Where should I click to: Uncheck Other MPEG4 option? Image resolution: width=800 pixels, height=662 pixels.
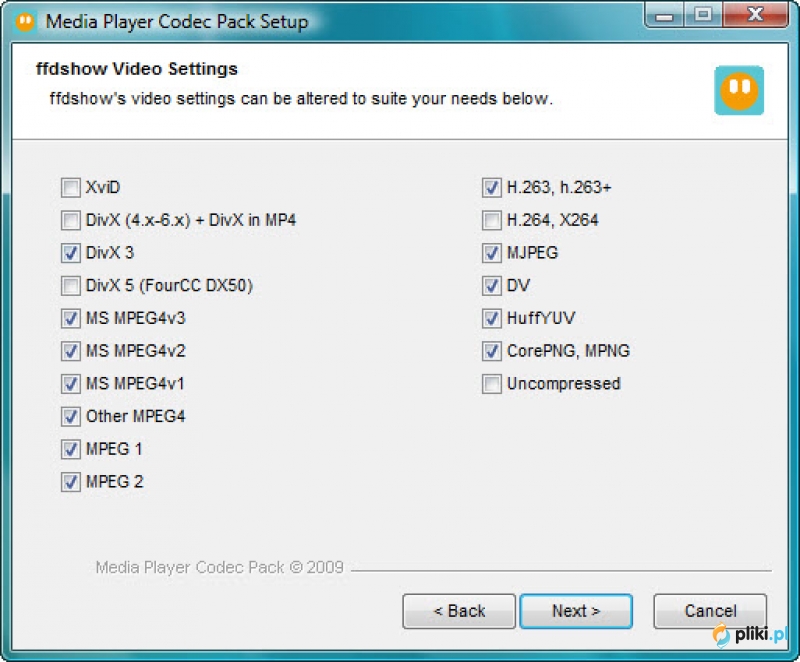(x=70, y=416)
